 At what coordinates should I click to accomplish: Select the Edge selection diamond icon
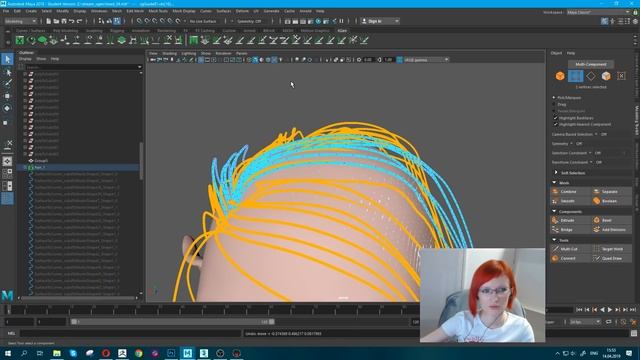tap(591, 76)
